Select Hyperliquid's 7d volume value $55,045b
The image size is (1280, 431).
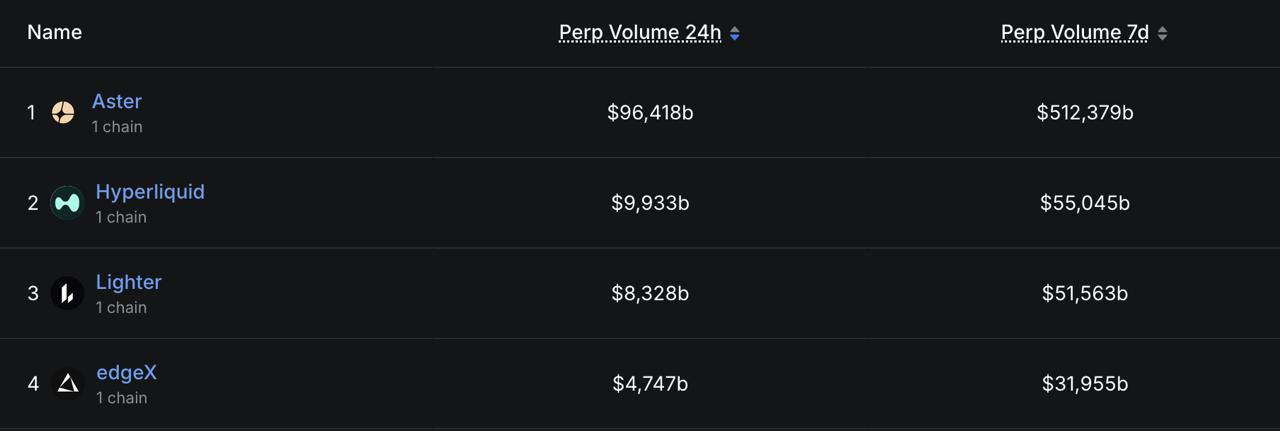click(x=1085, y=203)
